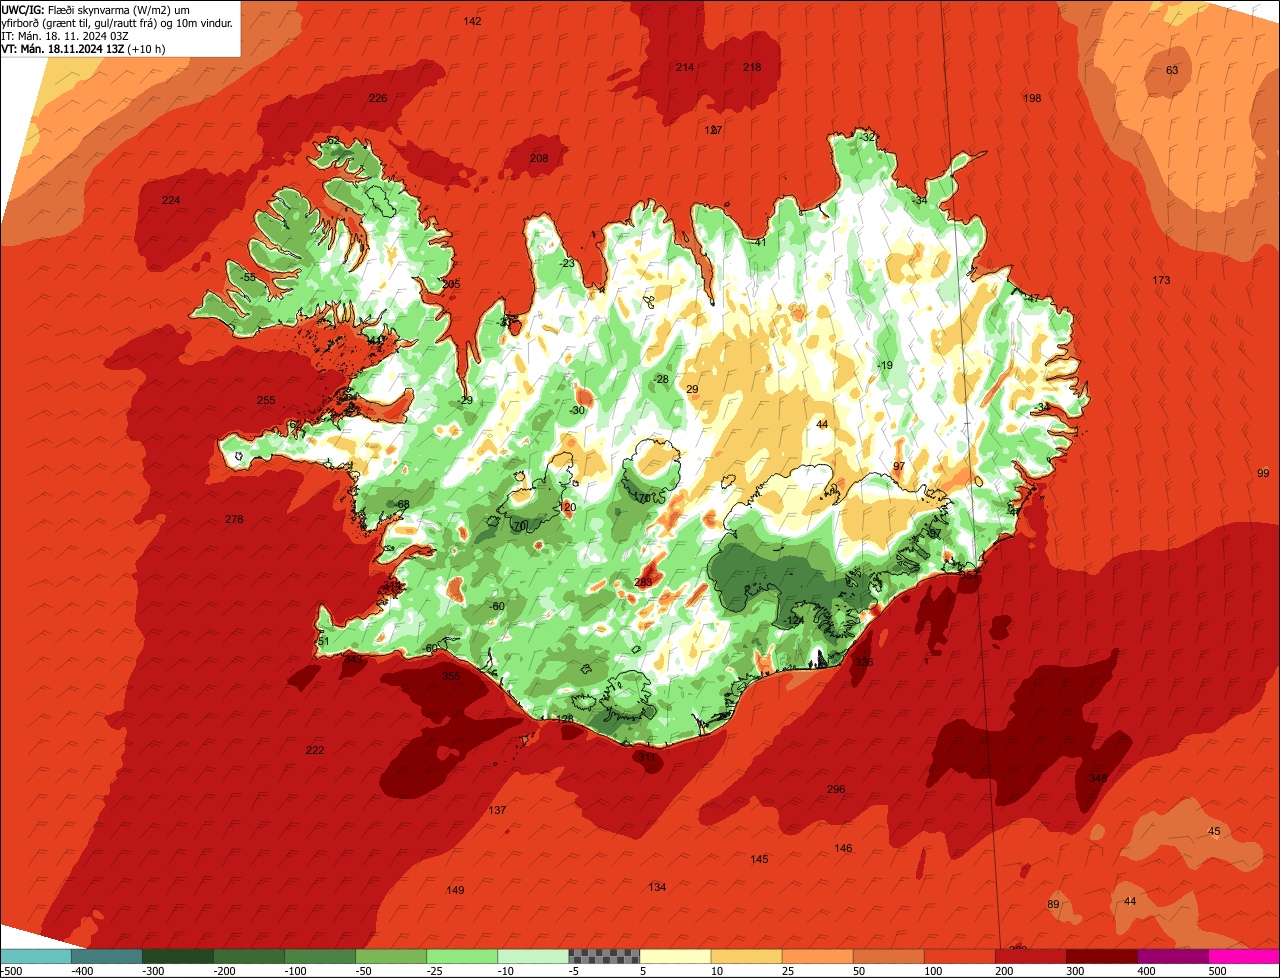1280x978 pixels.
Task: Select the land value -28
Action: (661, 379)
